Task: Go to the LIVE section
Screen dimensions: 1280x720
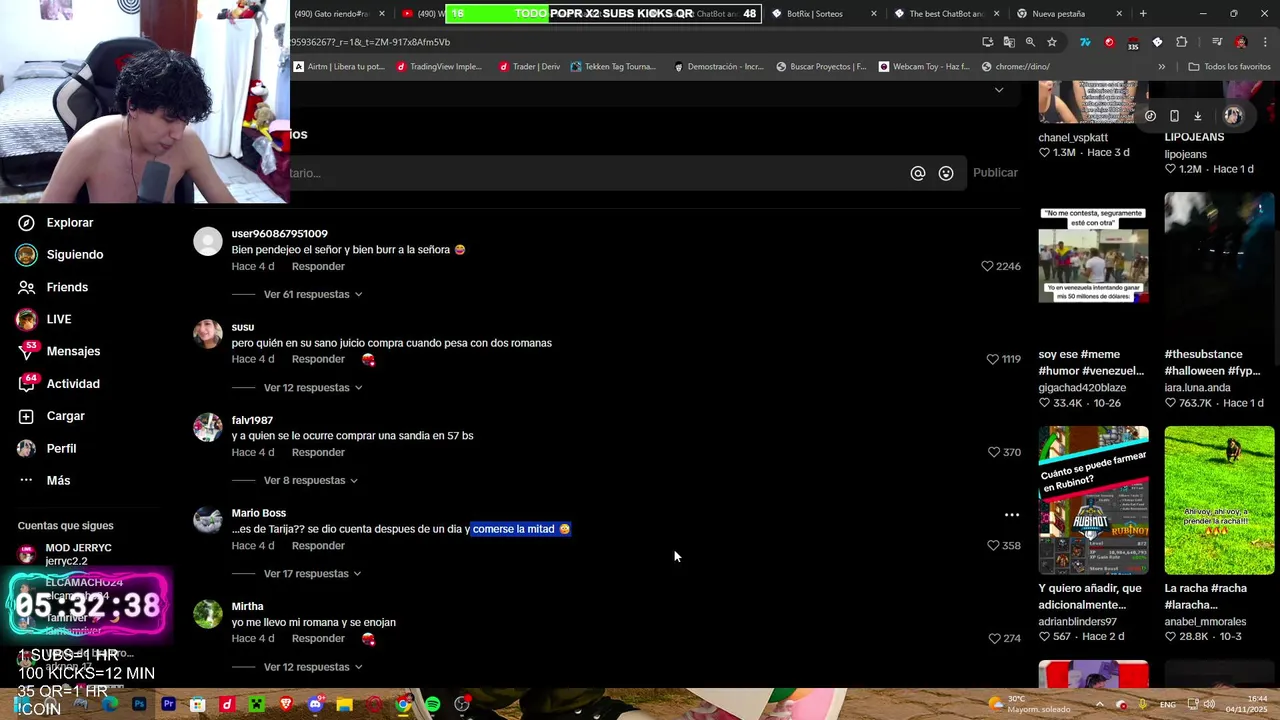Action: (45, 319)
